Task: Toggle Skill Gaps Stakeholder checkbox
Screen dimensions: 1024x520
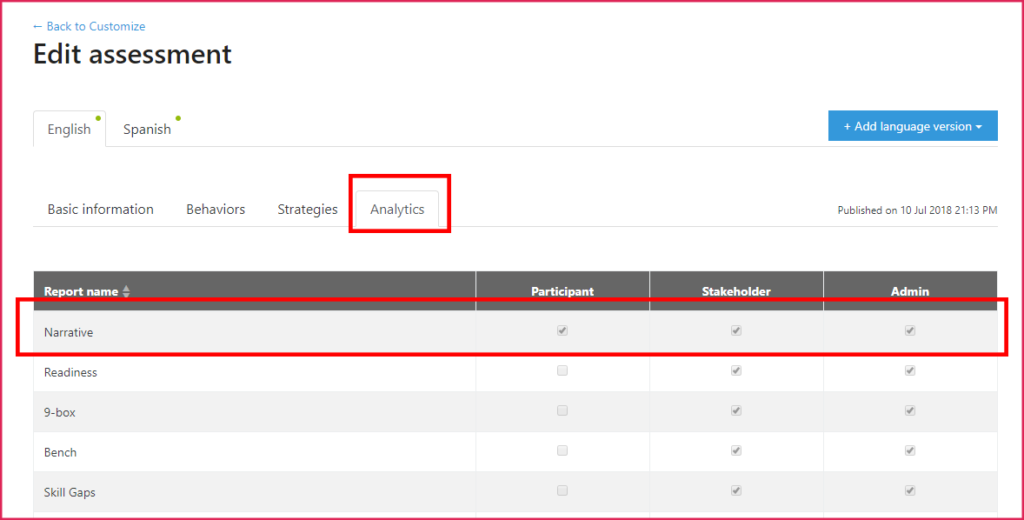Action: (736, 491)
